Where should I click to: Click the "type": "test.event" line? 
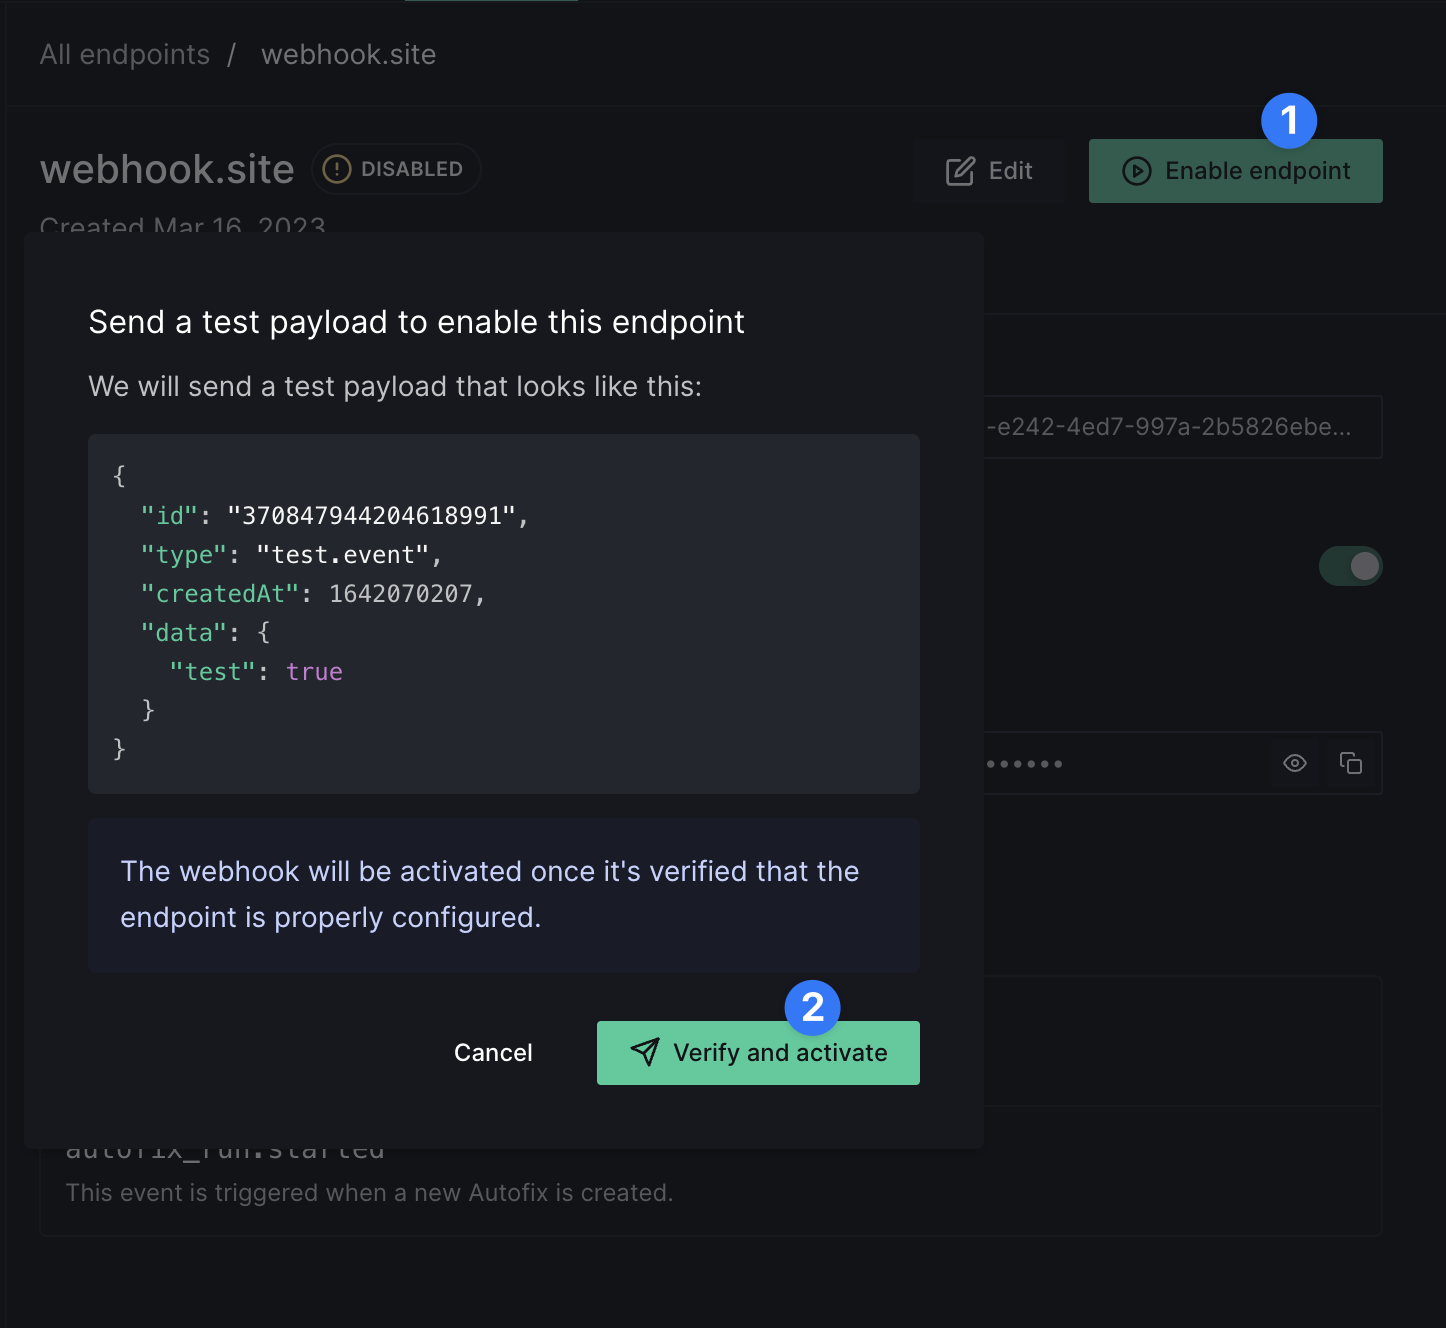(291, 555)
